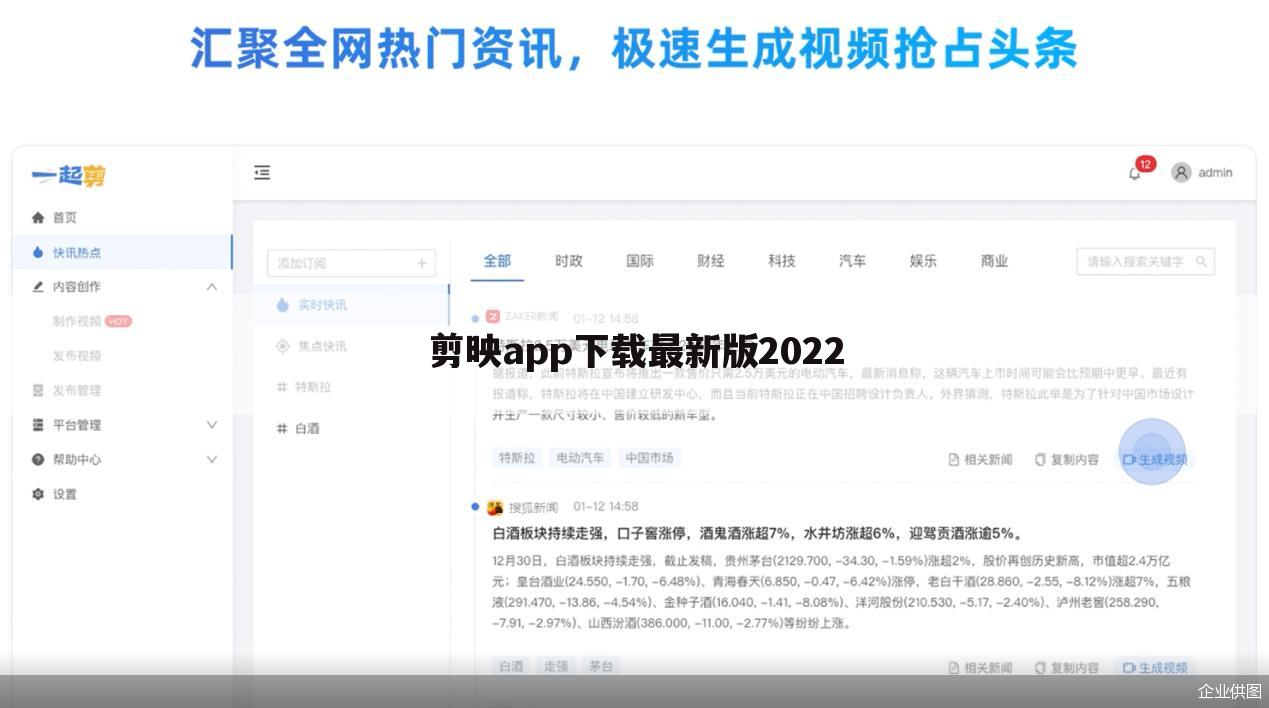Open the 发布管理 sidebar icon
The height and width of the screenshot is (708, 1269).
[38, 390]
